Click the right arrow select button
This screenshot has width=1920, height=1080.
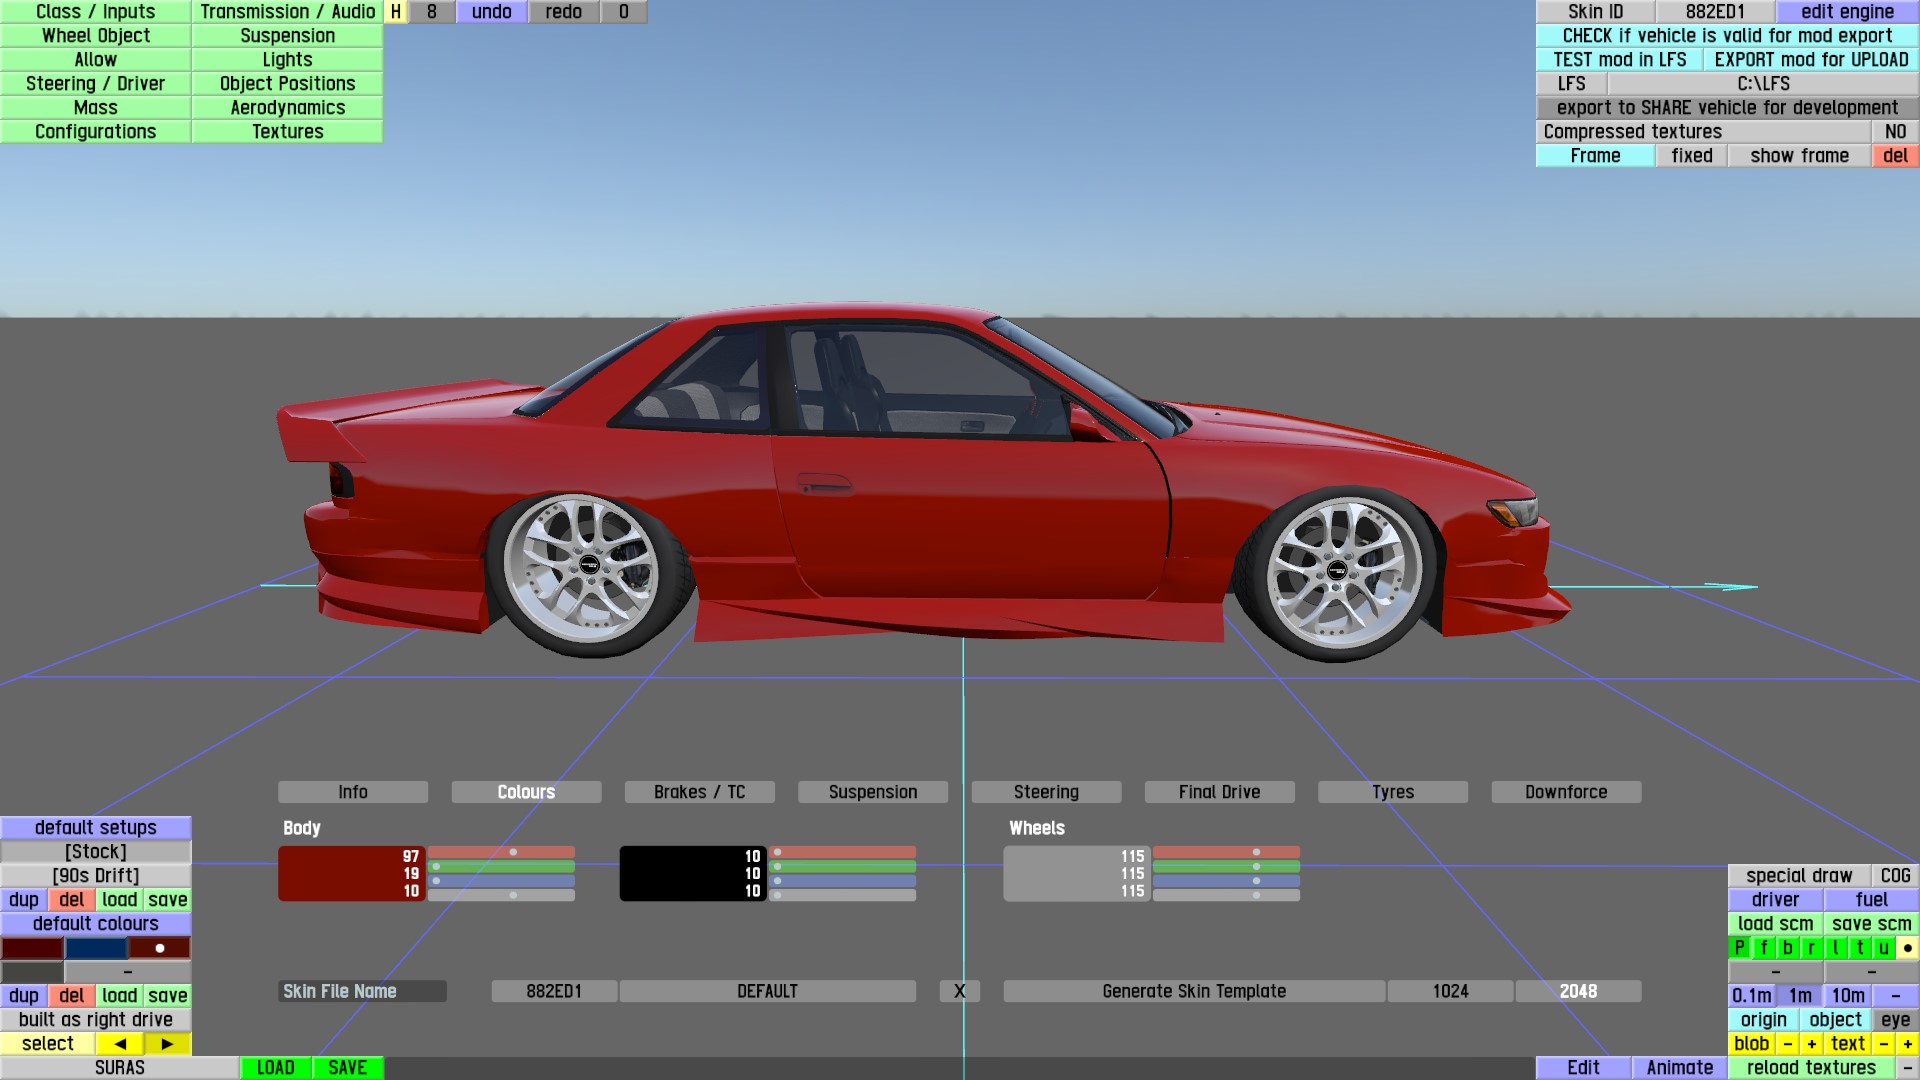pos(167,1043)
